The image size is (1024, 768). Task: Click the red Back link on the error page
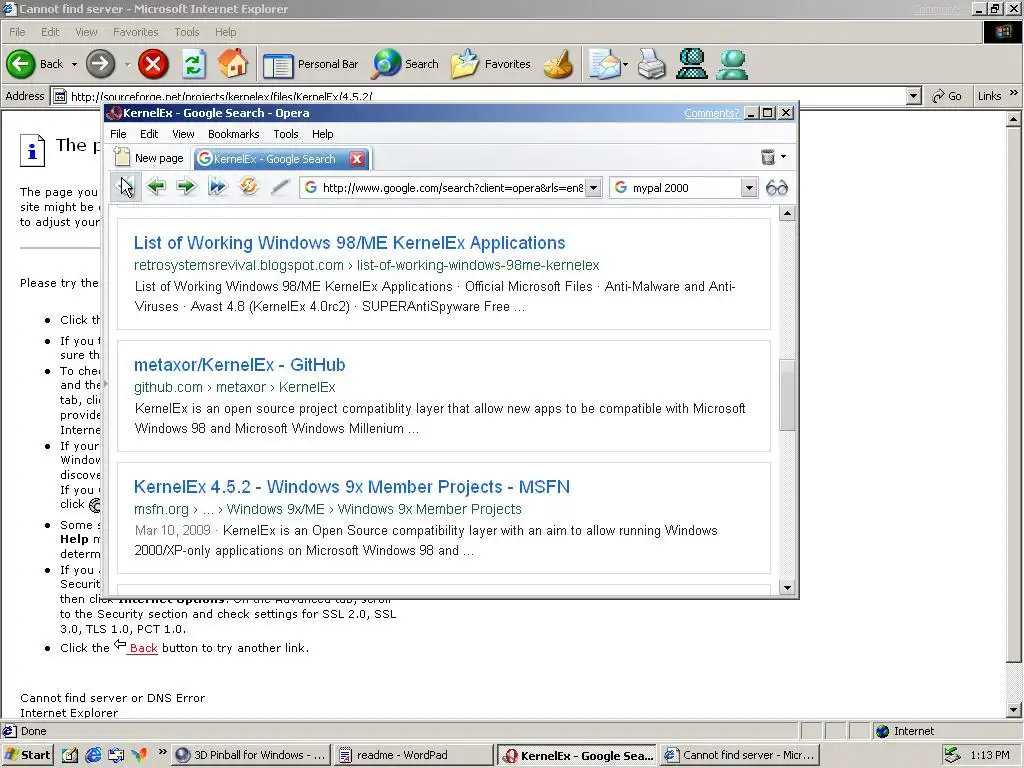143,648
